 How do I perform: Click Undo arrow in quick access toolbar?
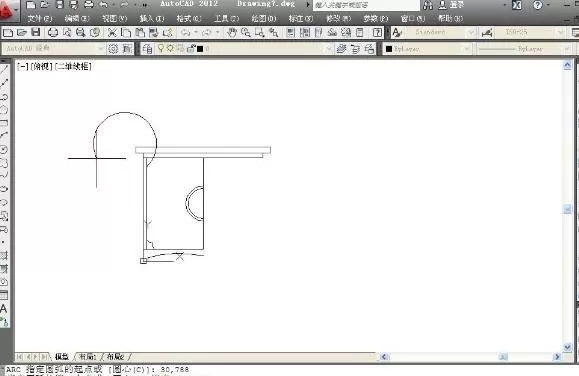click(x=104, y=5)
